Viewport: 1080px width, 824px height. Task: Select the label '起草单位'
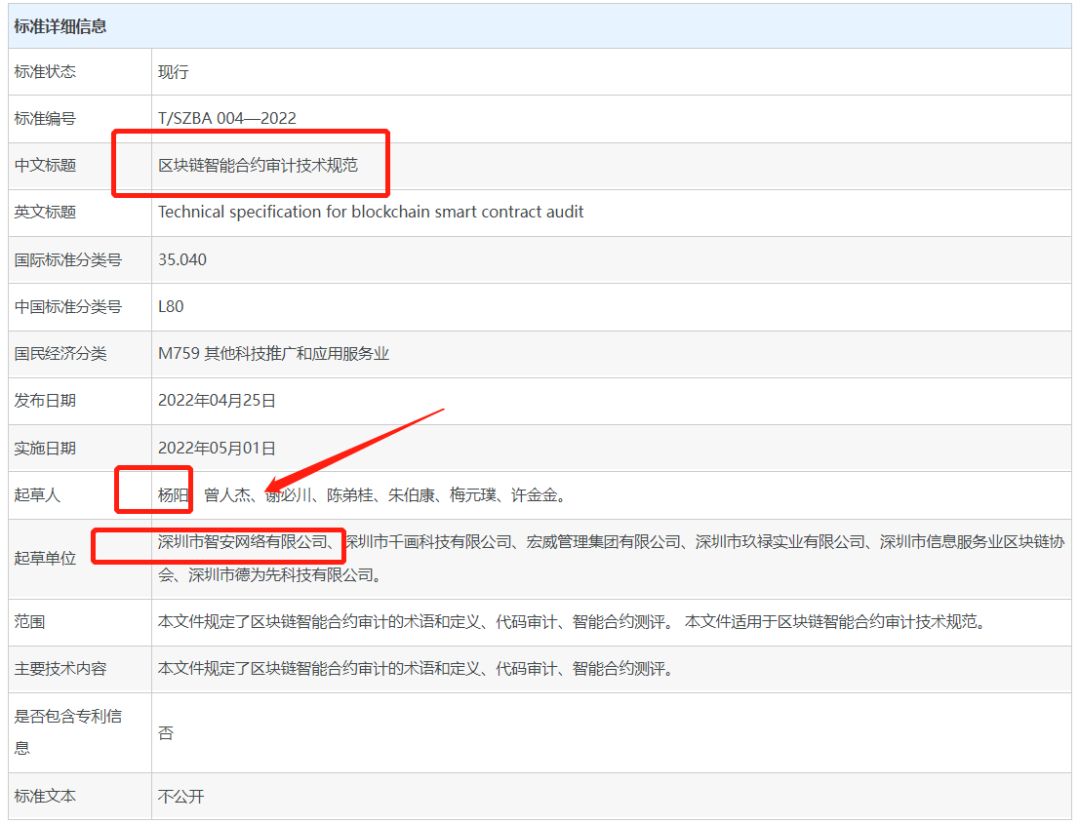[x=45, y=558]
